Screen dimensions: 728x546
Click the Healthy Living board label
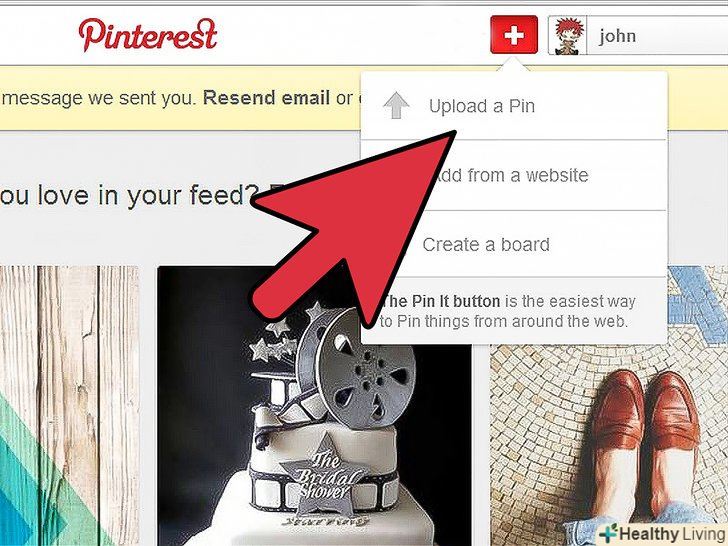(673, 534)
